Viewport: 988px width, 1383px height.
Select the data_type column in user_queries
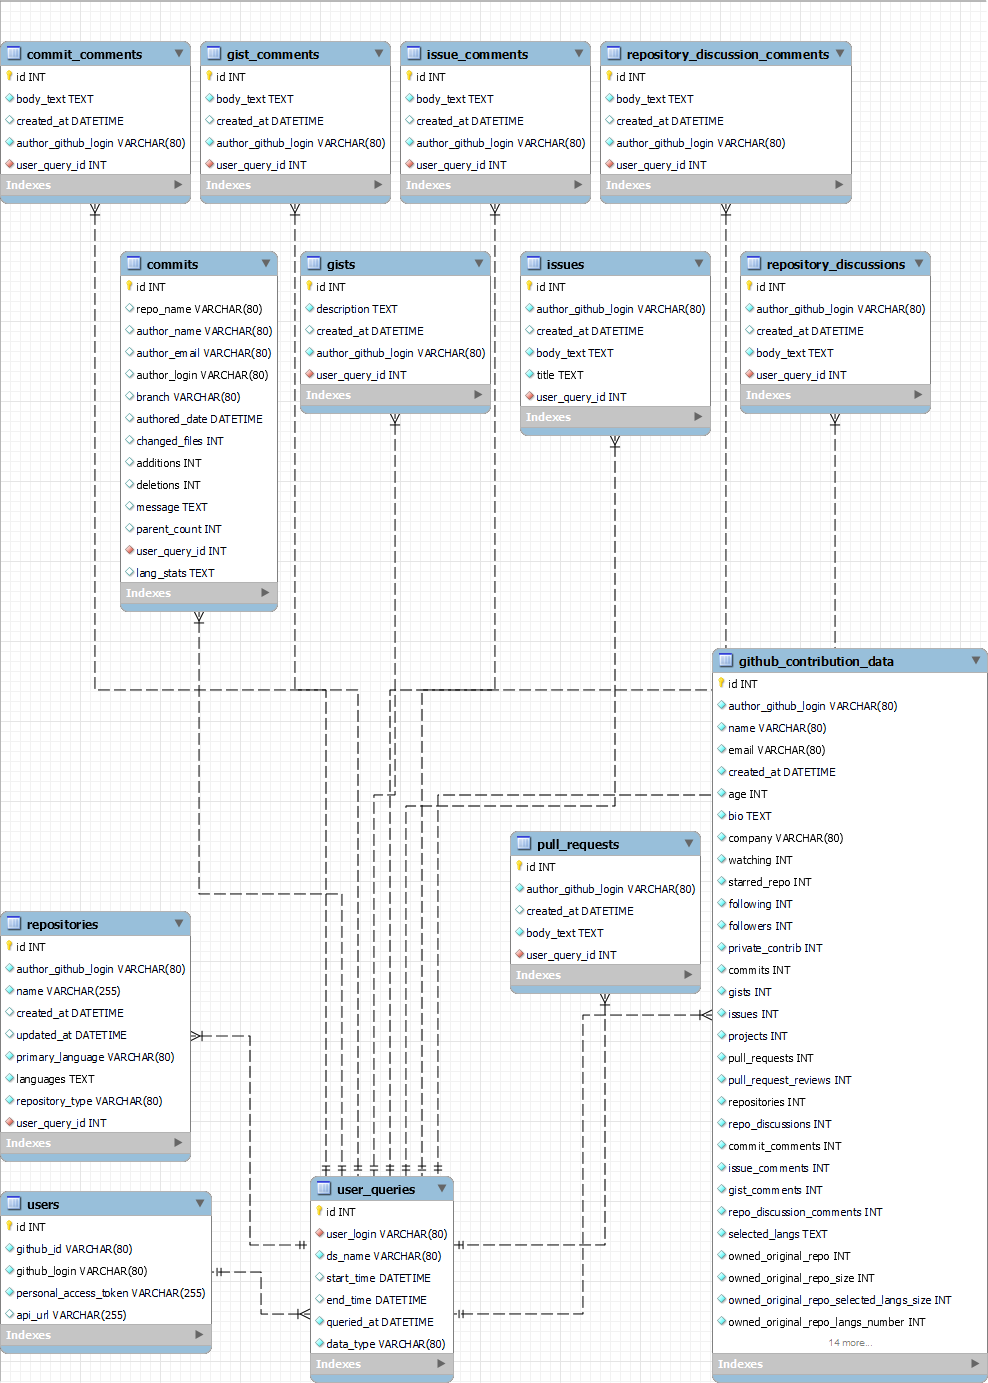385,1344
